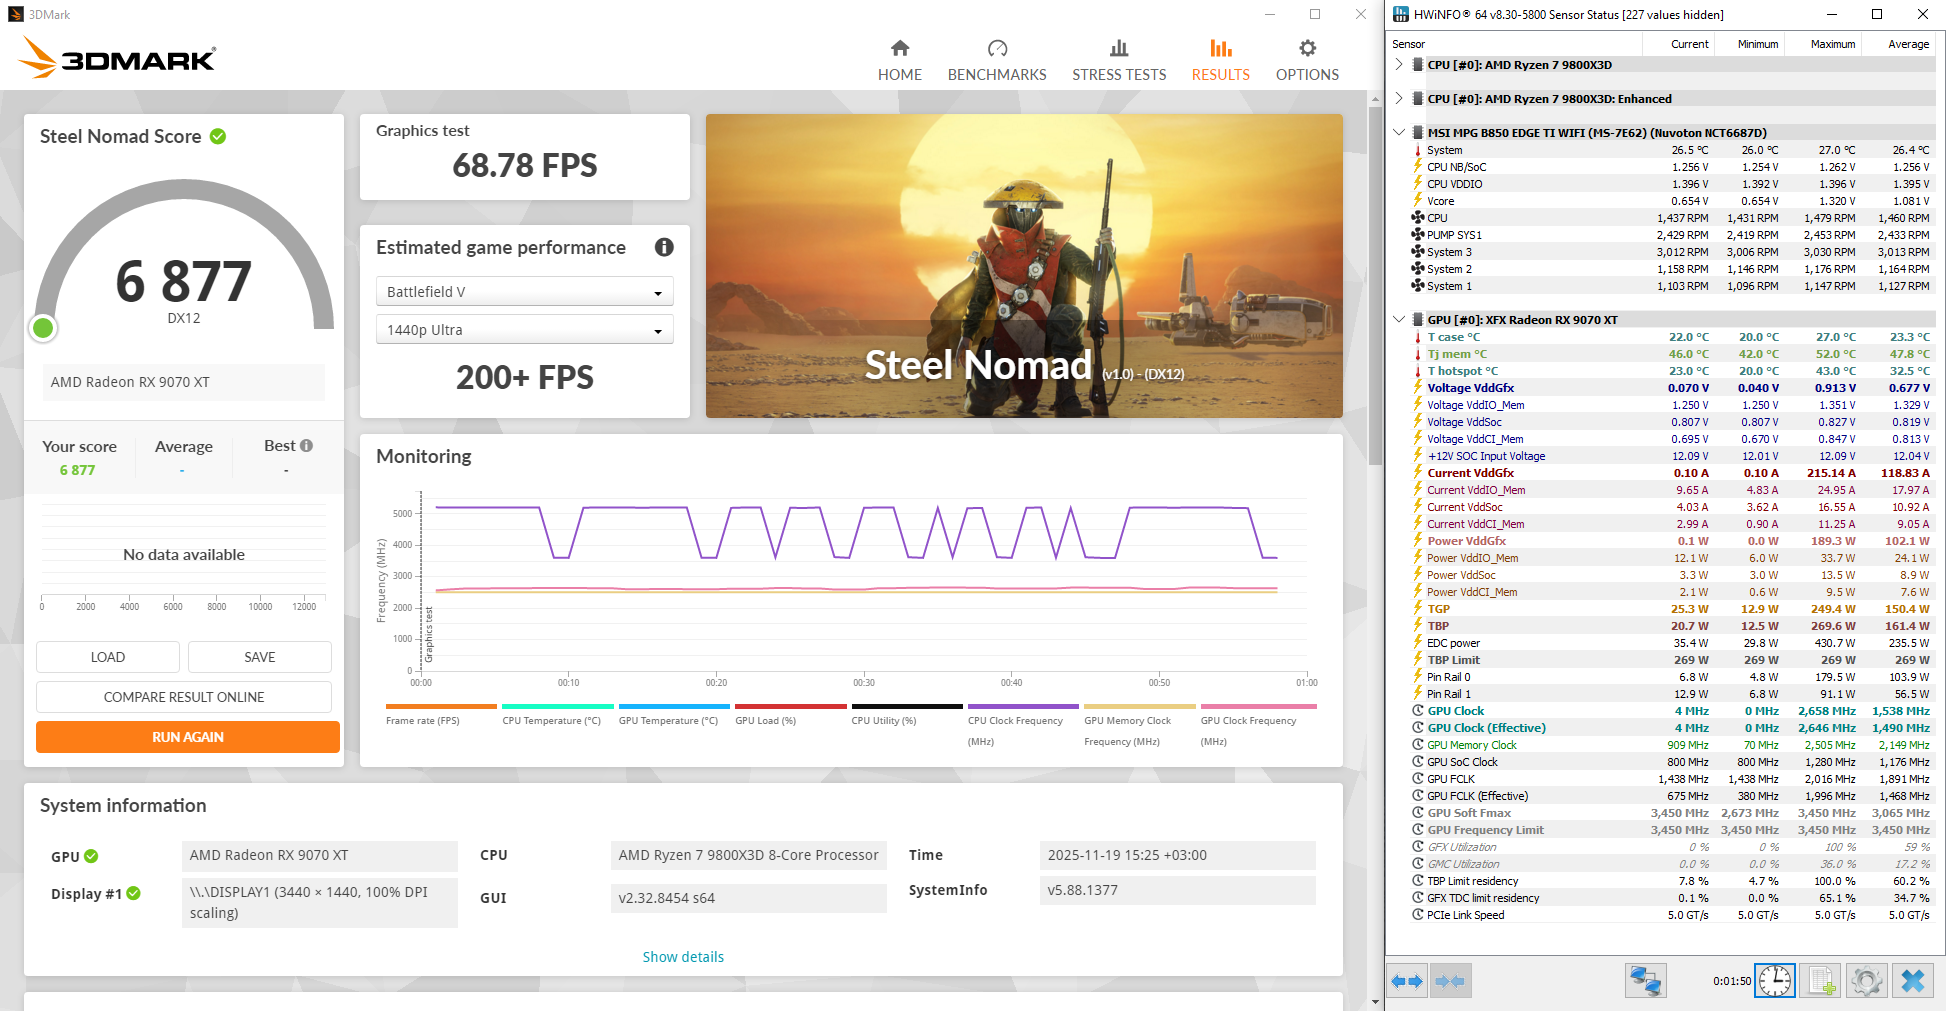
Task: Toggle CPU Utility (%) in the chart legend
Action: (907, 714)
